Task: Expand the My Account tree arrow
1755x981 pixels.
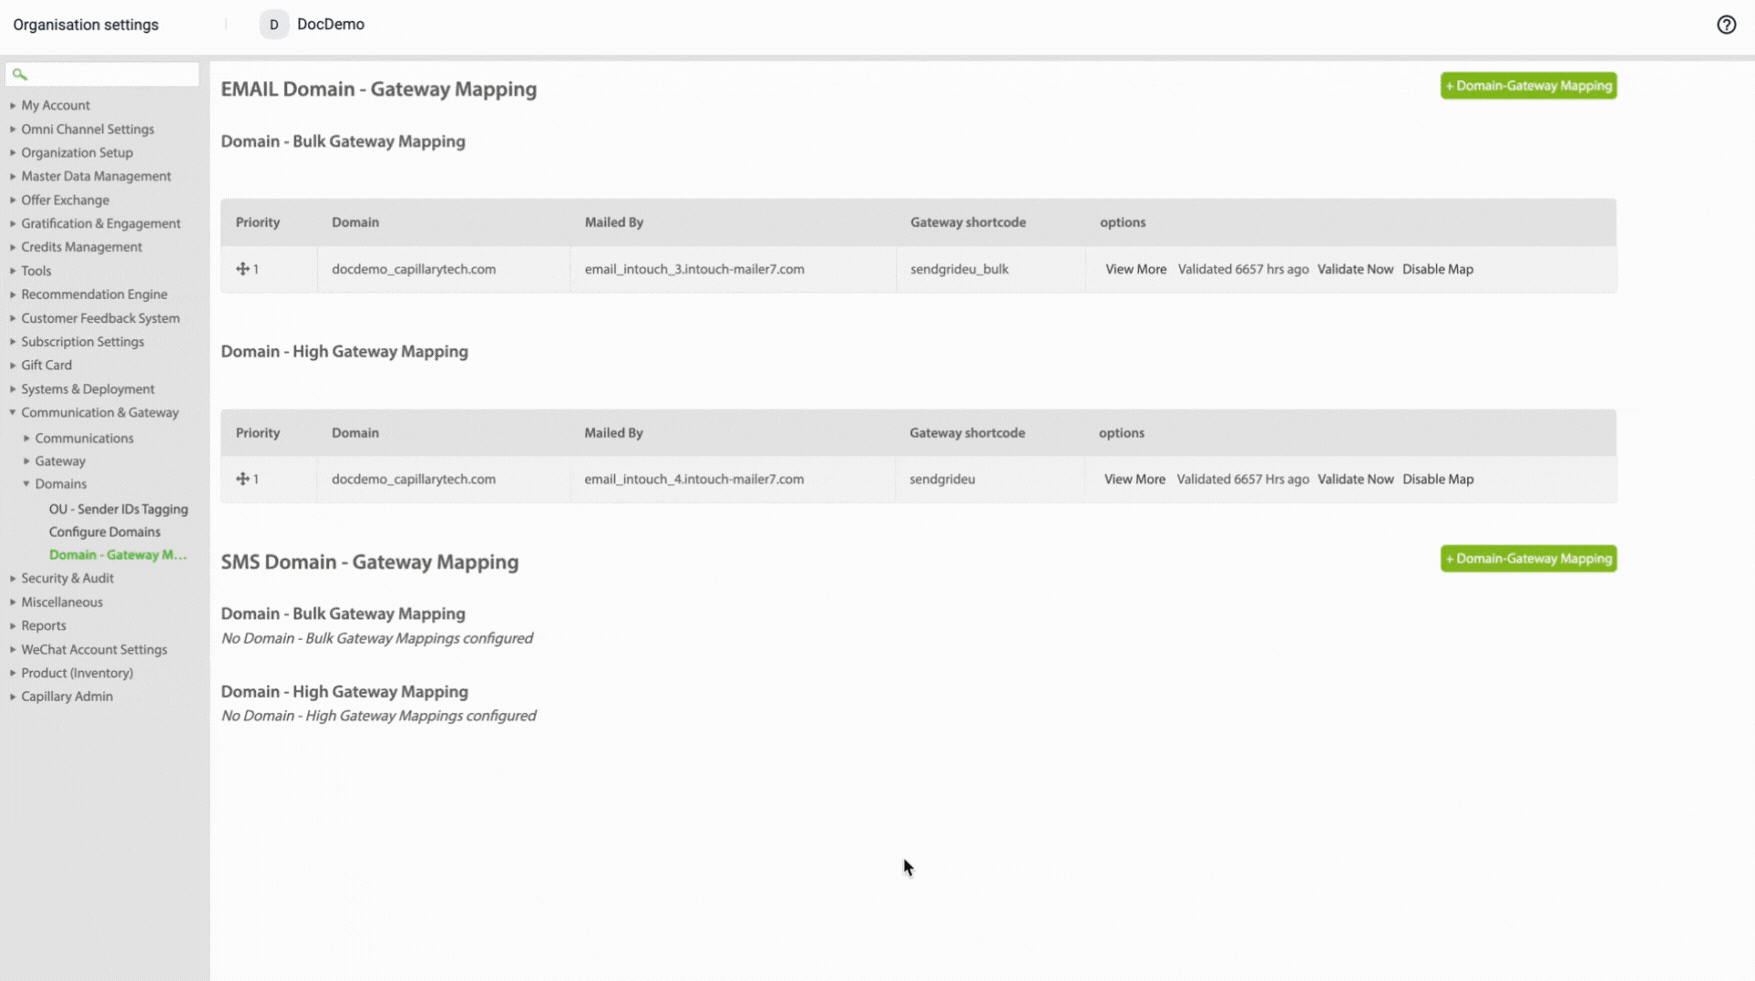Action: click(13, 105)
